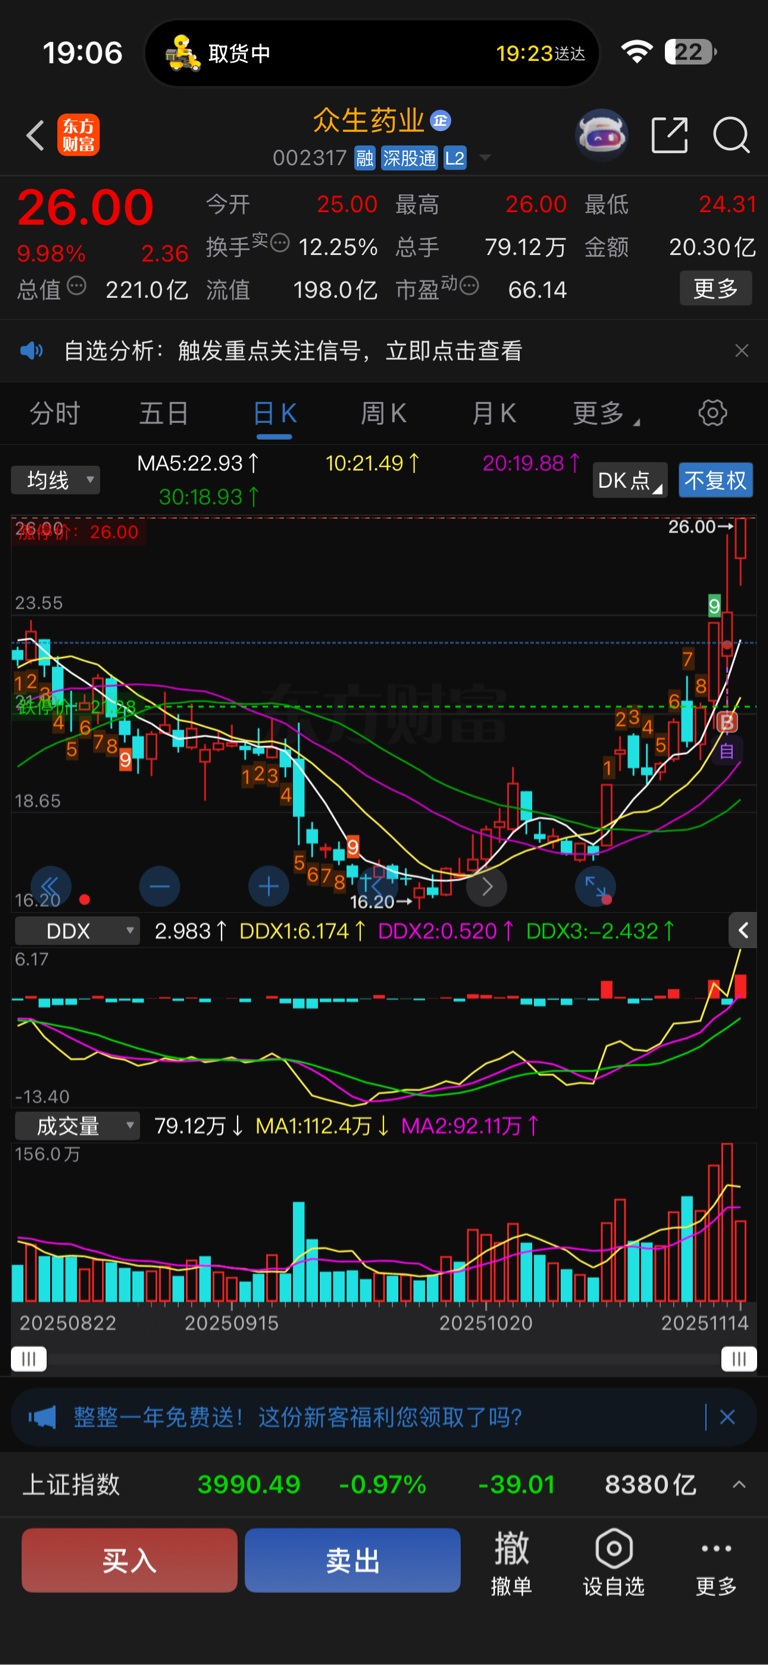This screenshot has height=1665, width=768.
Task: Open the 取货中 delivery live activity
Action: tap(372, 53)
